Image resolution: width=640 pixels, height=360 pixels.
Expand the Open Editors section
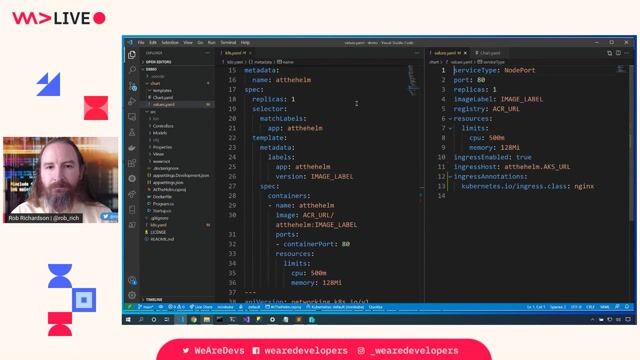(176, 62)
